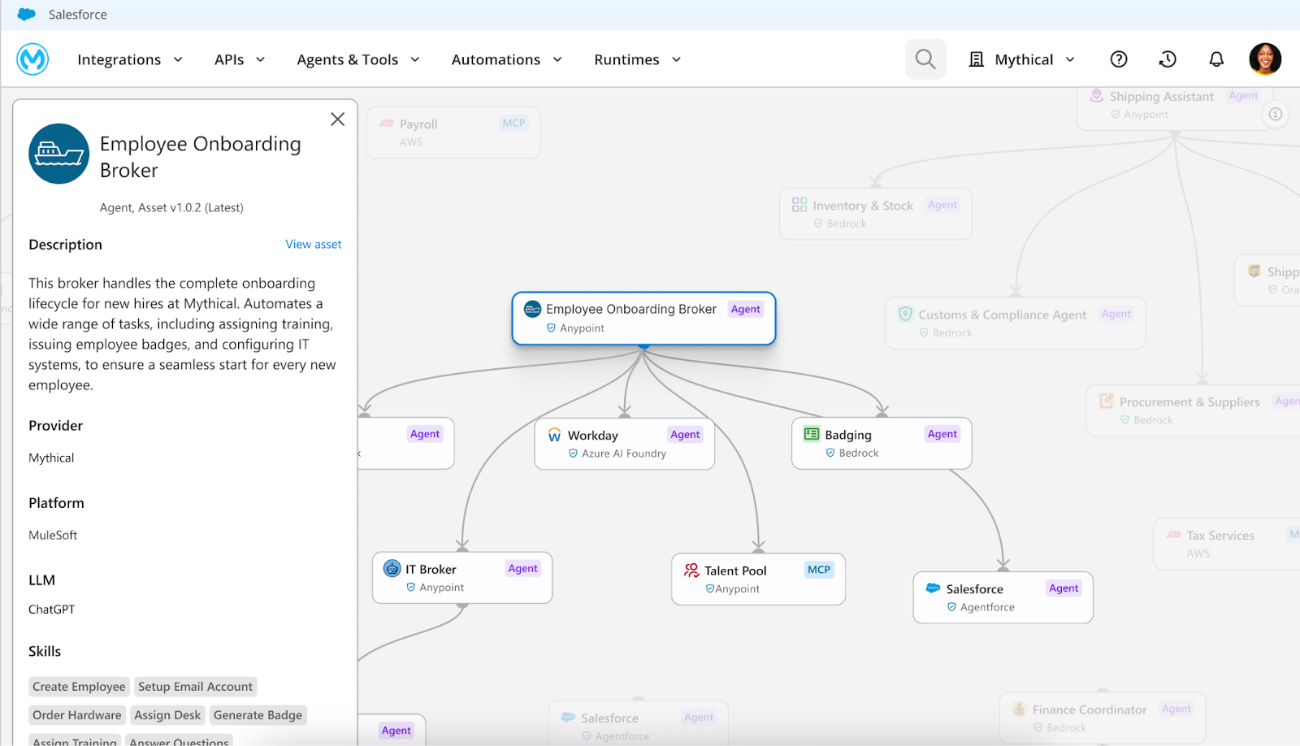The image size is (1300, 746).
Task: Select the Create Employee skill tag
Action: [x=79, y=687]
